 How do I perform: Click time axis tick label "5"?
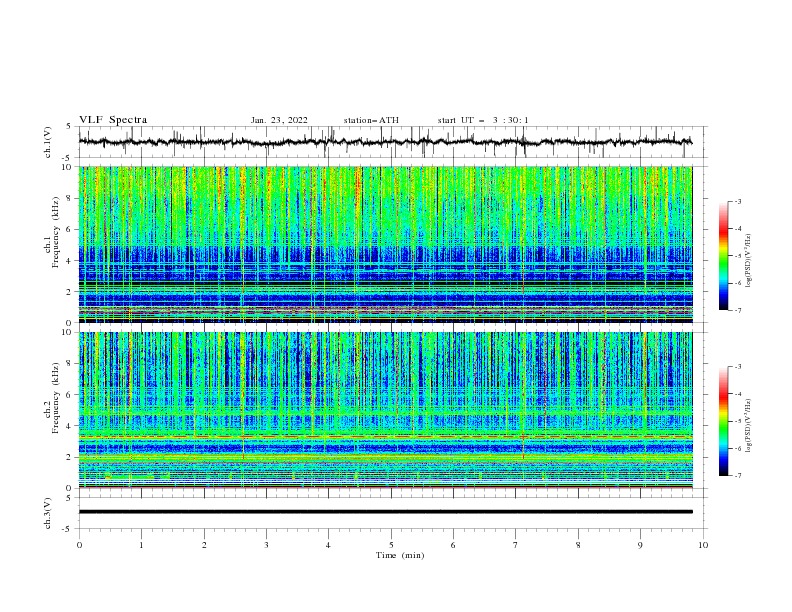click(x=391, y=545)
